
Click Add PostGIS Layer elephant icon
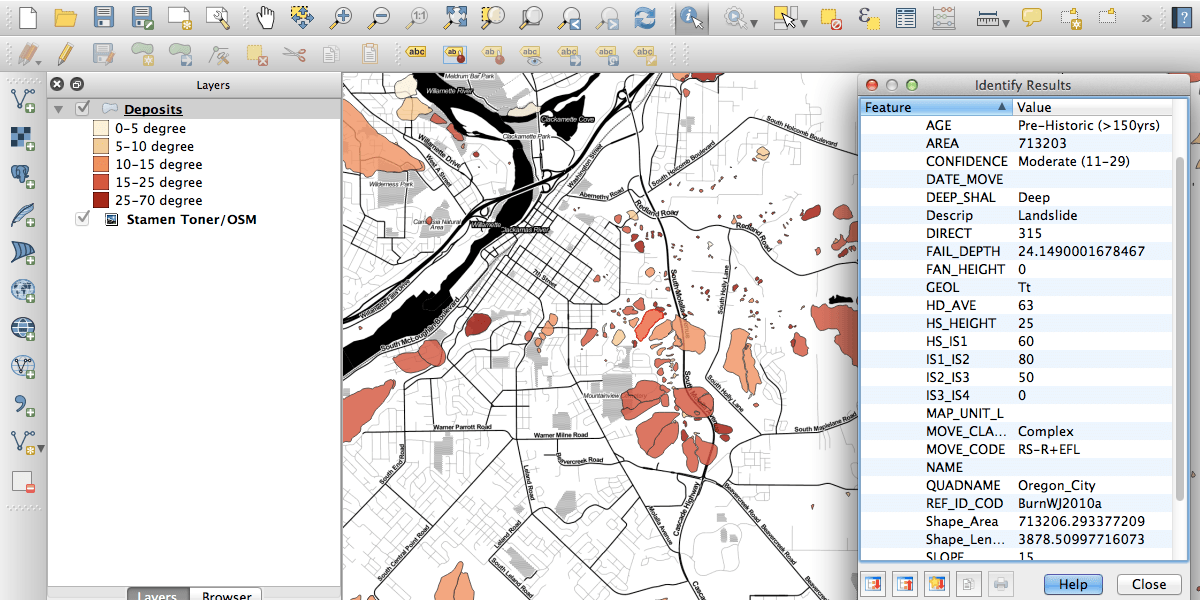point(23,176)
